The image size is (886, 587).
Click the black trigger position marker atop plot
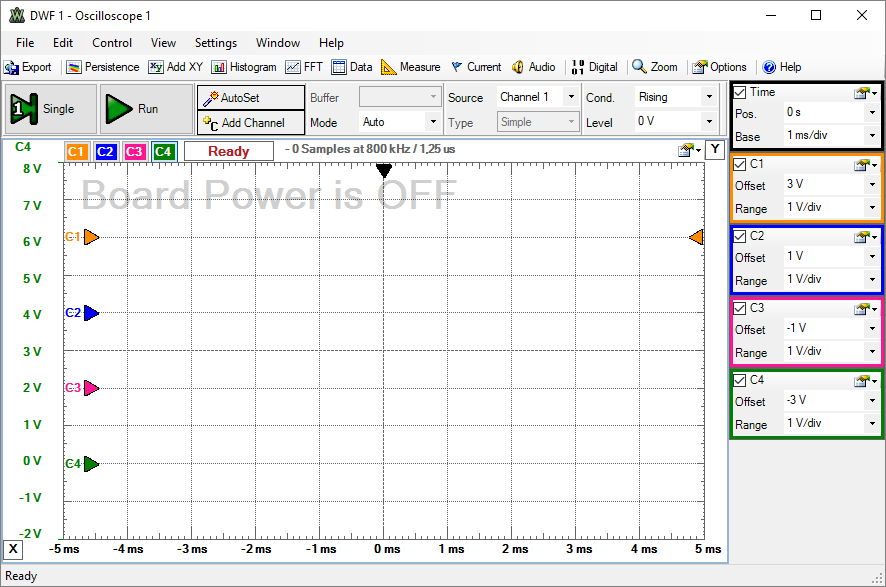[384, 171]
